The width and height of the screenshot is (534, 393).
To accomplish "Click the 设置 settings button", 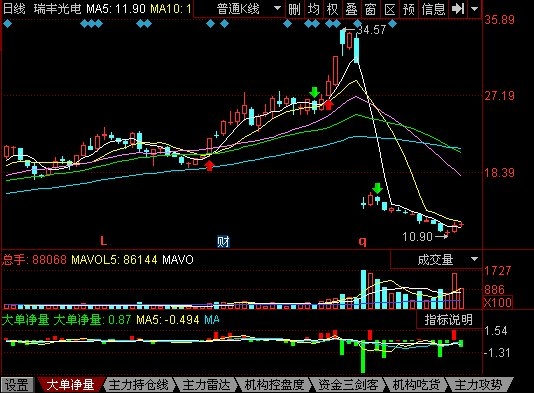I will (x=17, y=385).
